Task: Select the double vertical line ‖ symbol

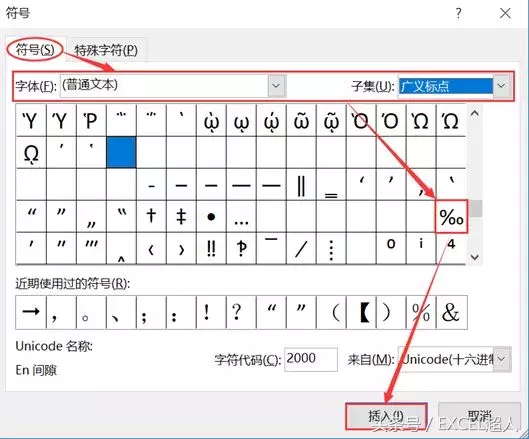Action: click(x=301, y=185)
